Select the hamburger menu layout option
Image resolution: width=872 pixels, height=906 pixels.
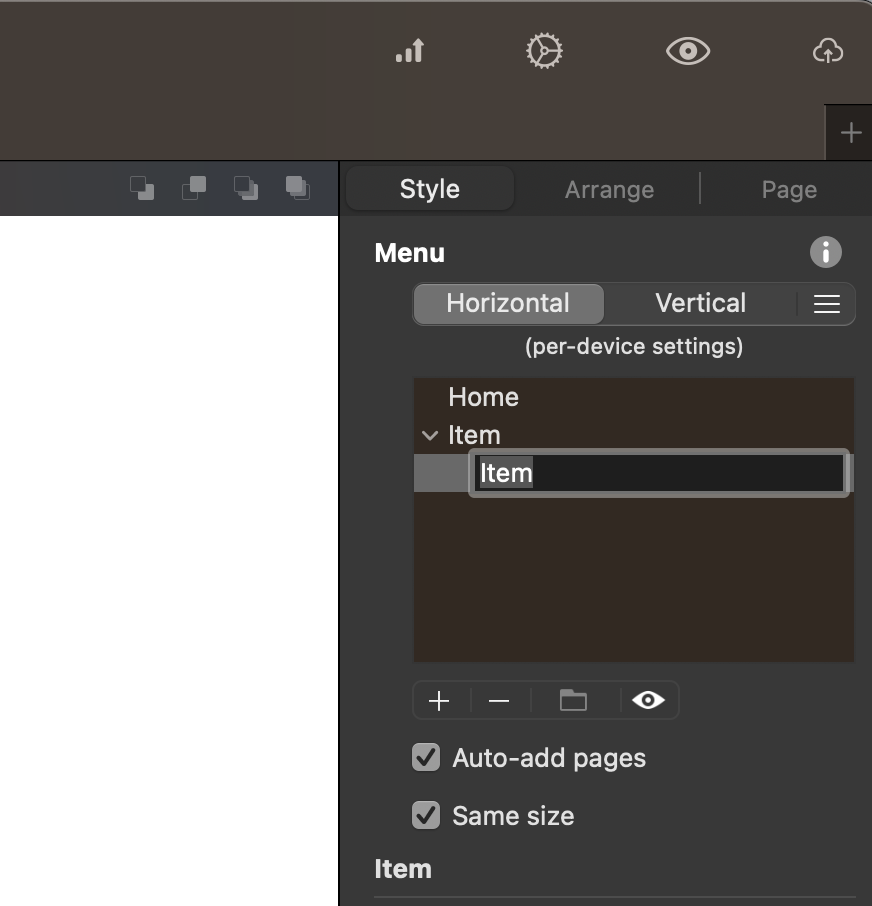point(826,304)
